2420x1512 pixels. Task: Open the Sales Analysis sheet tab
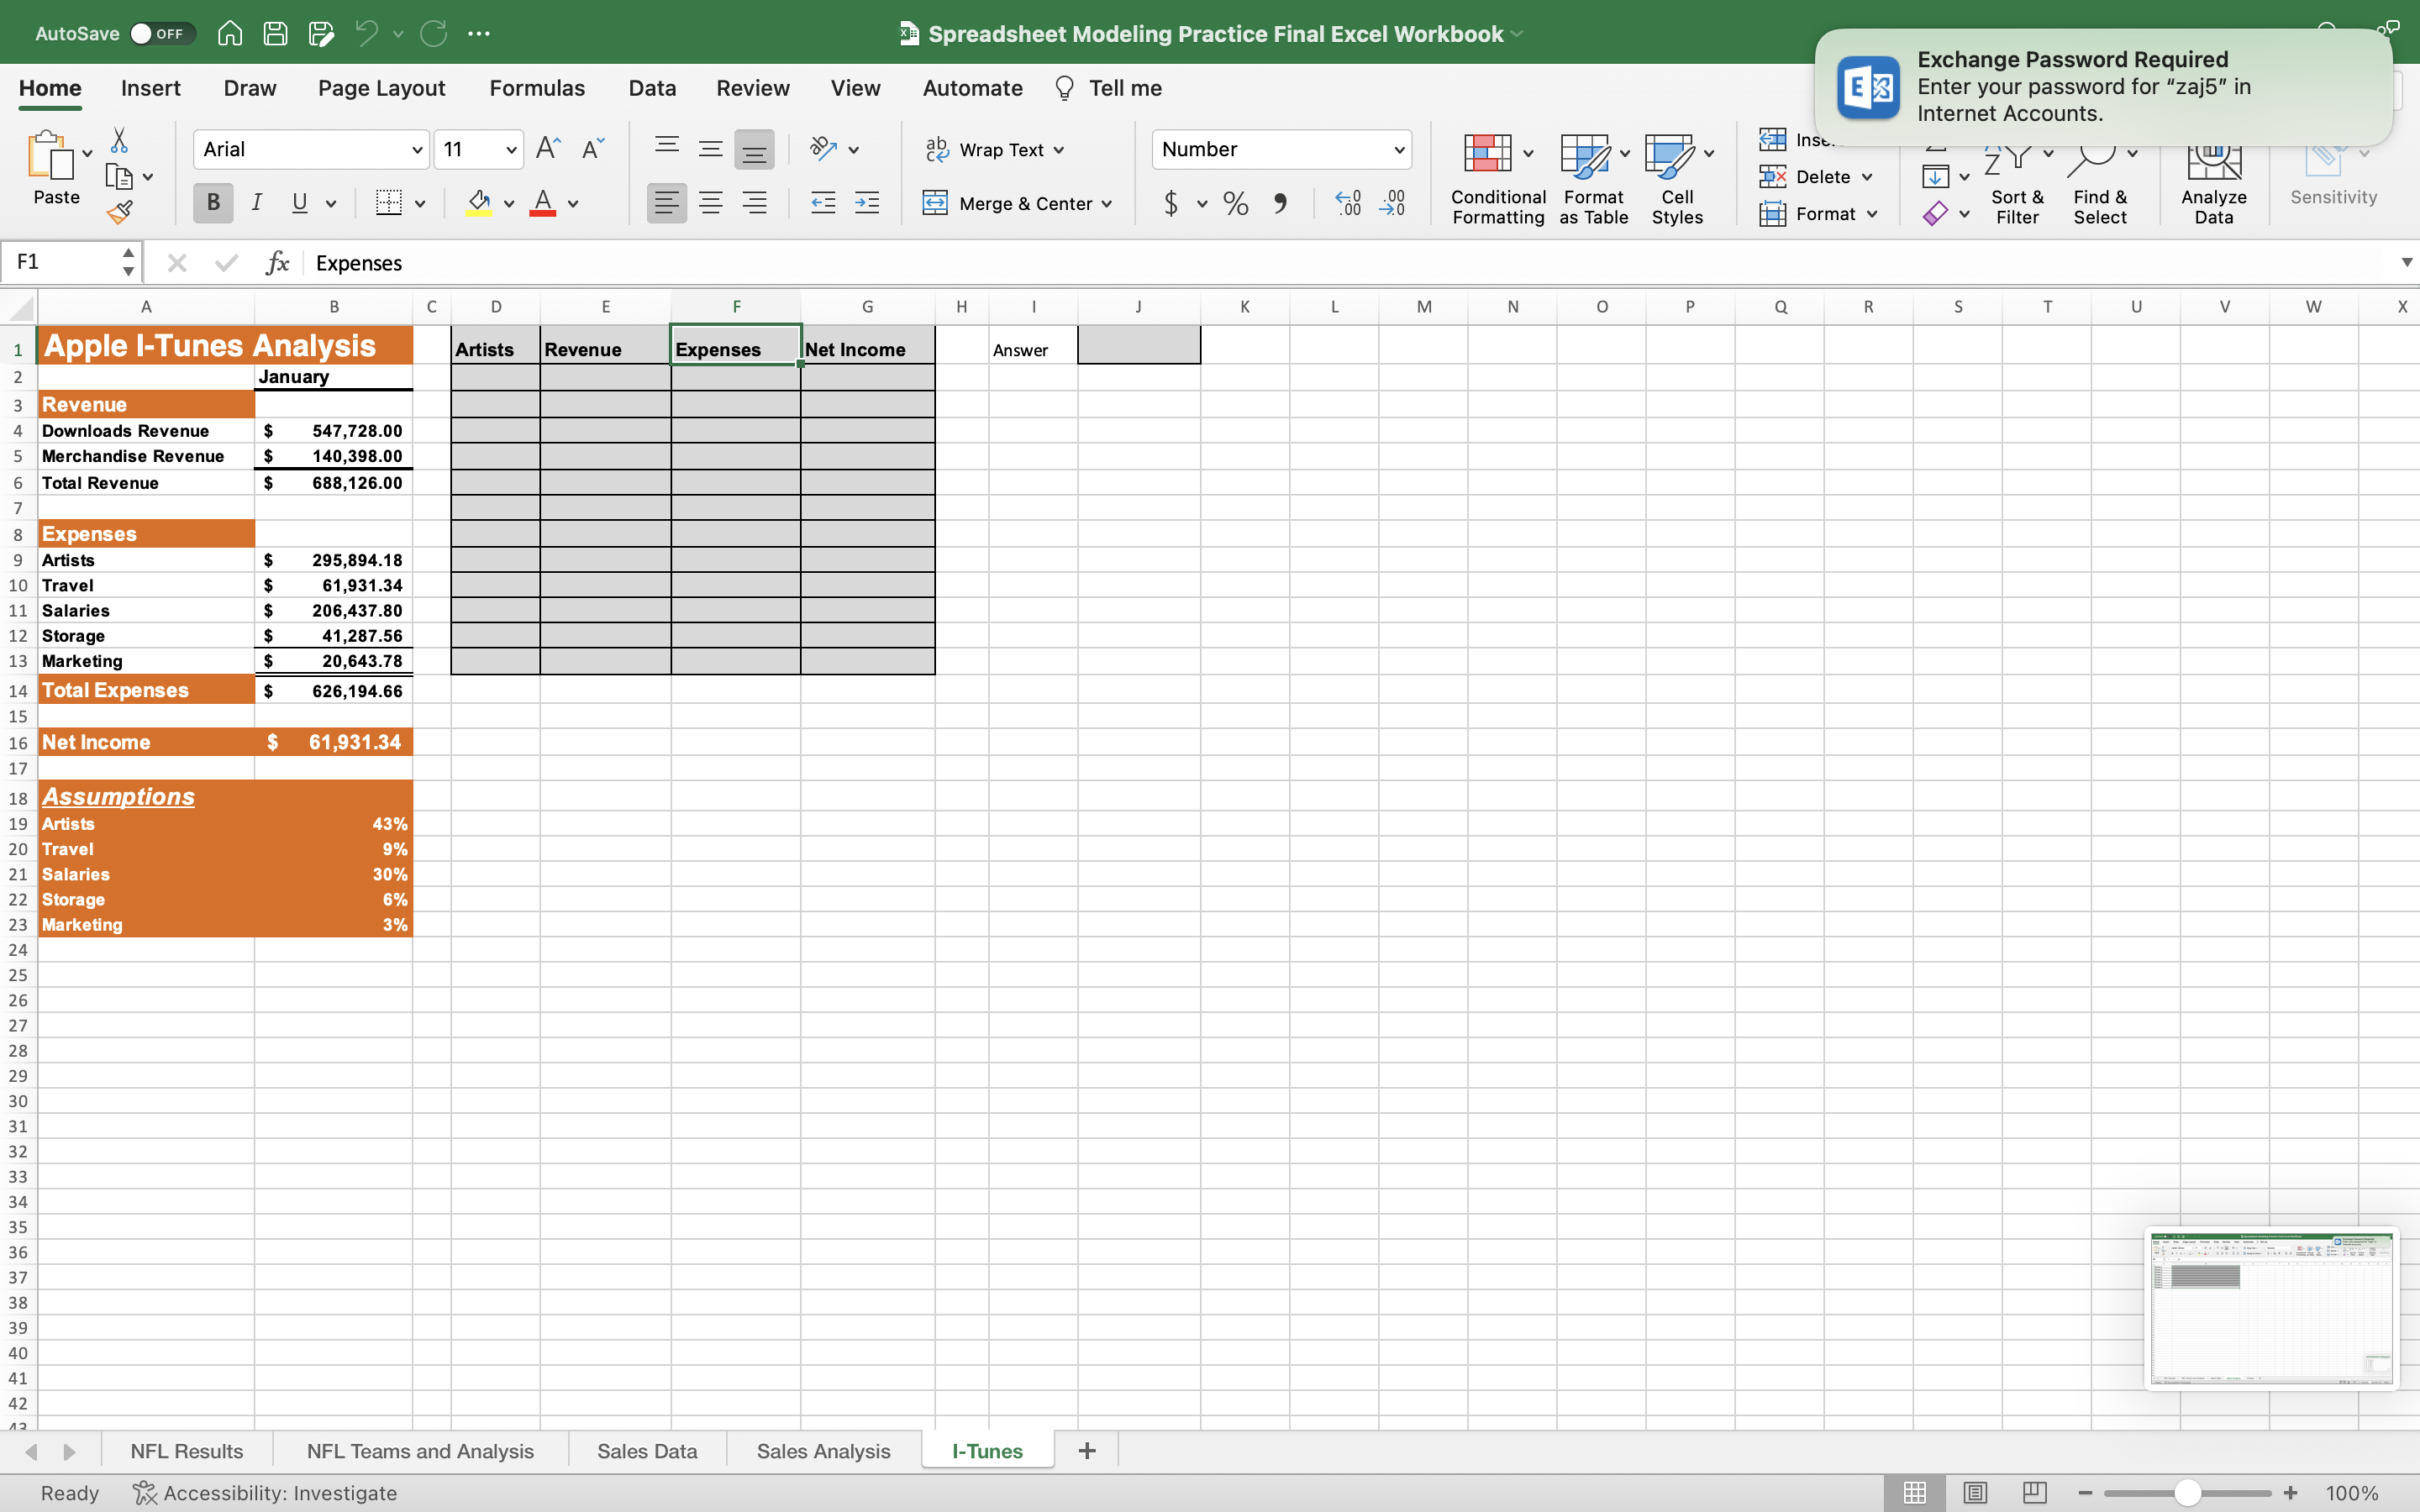(822, 1450)
